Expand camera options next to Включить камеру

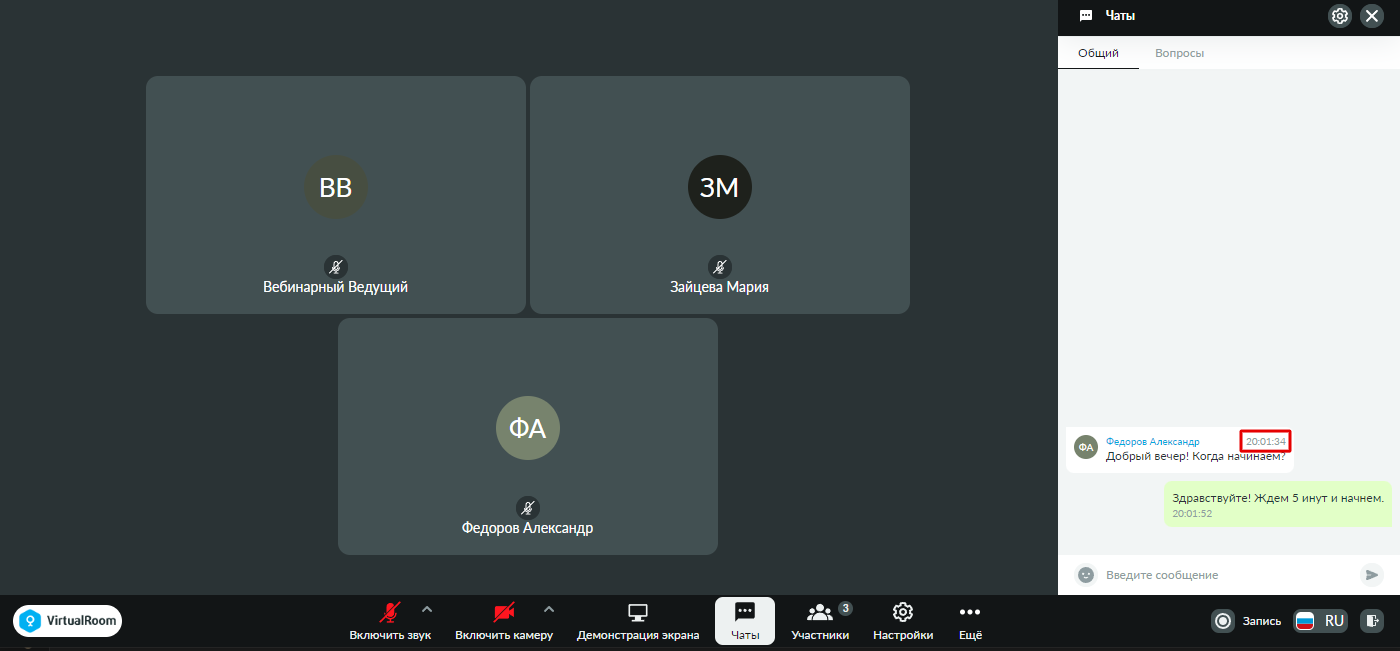[x=548, y=609]
